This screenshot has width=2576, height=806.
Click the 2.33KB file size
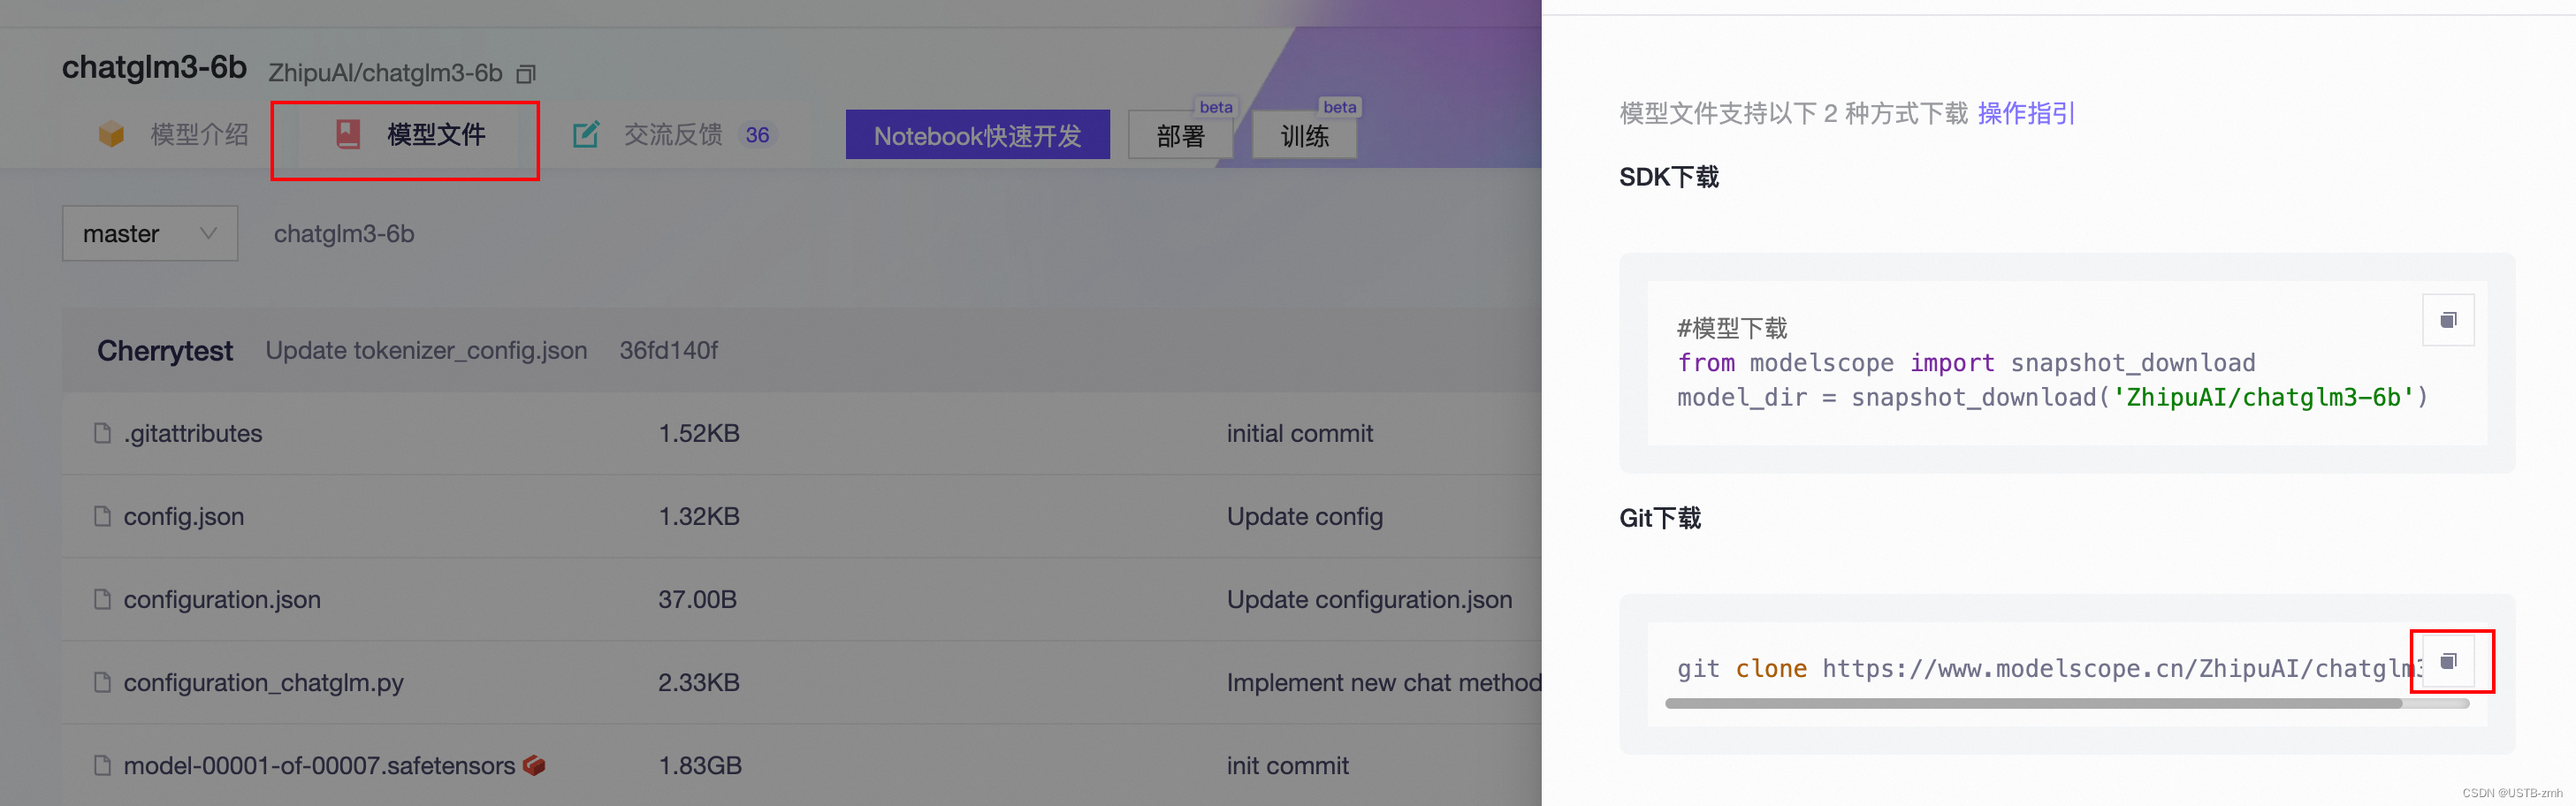(x=699, y=682)
